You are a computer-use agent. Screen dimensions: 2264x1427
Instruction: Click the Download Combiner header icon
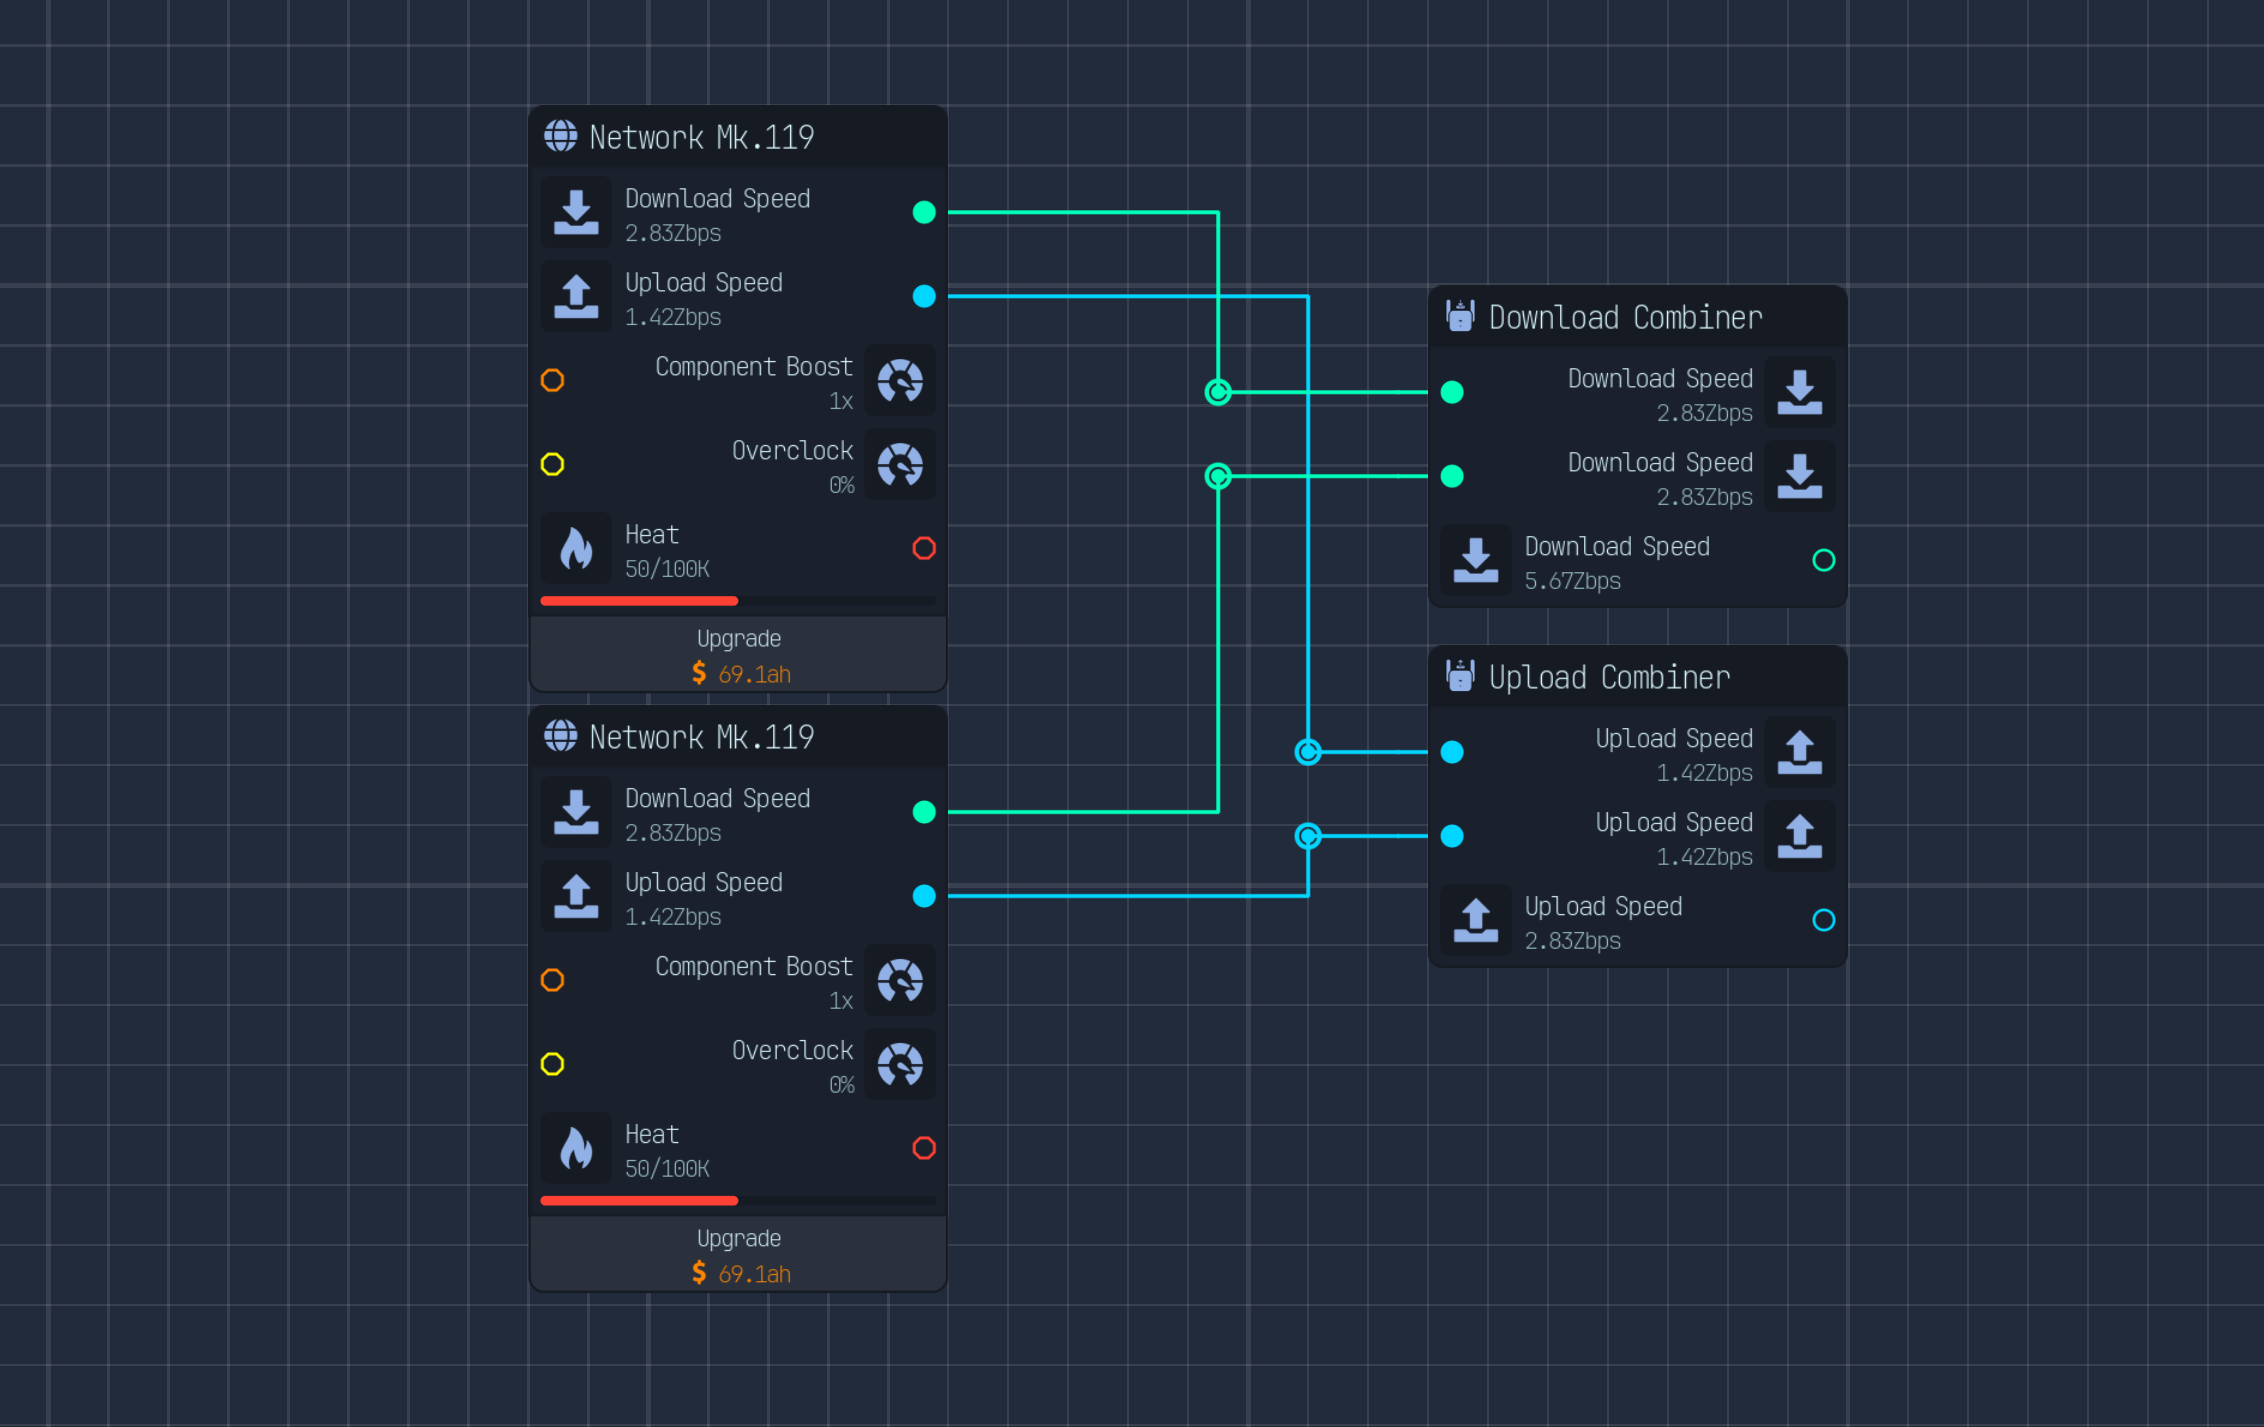coord(1460,316)
